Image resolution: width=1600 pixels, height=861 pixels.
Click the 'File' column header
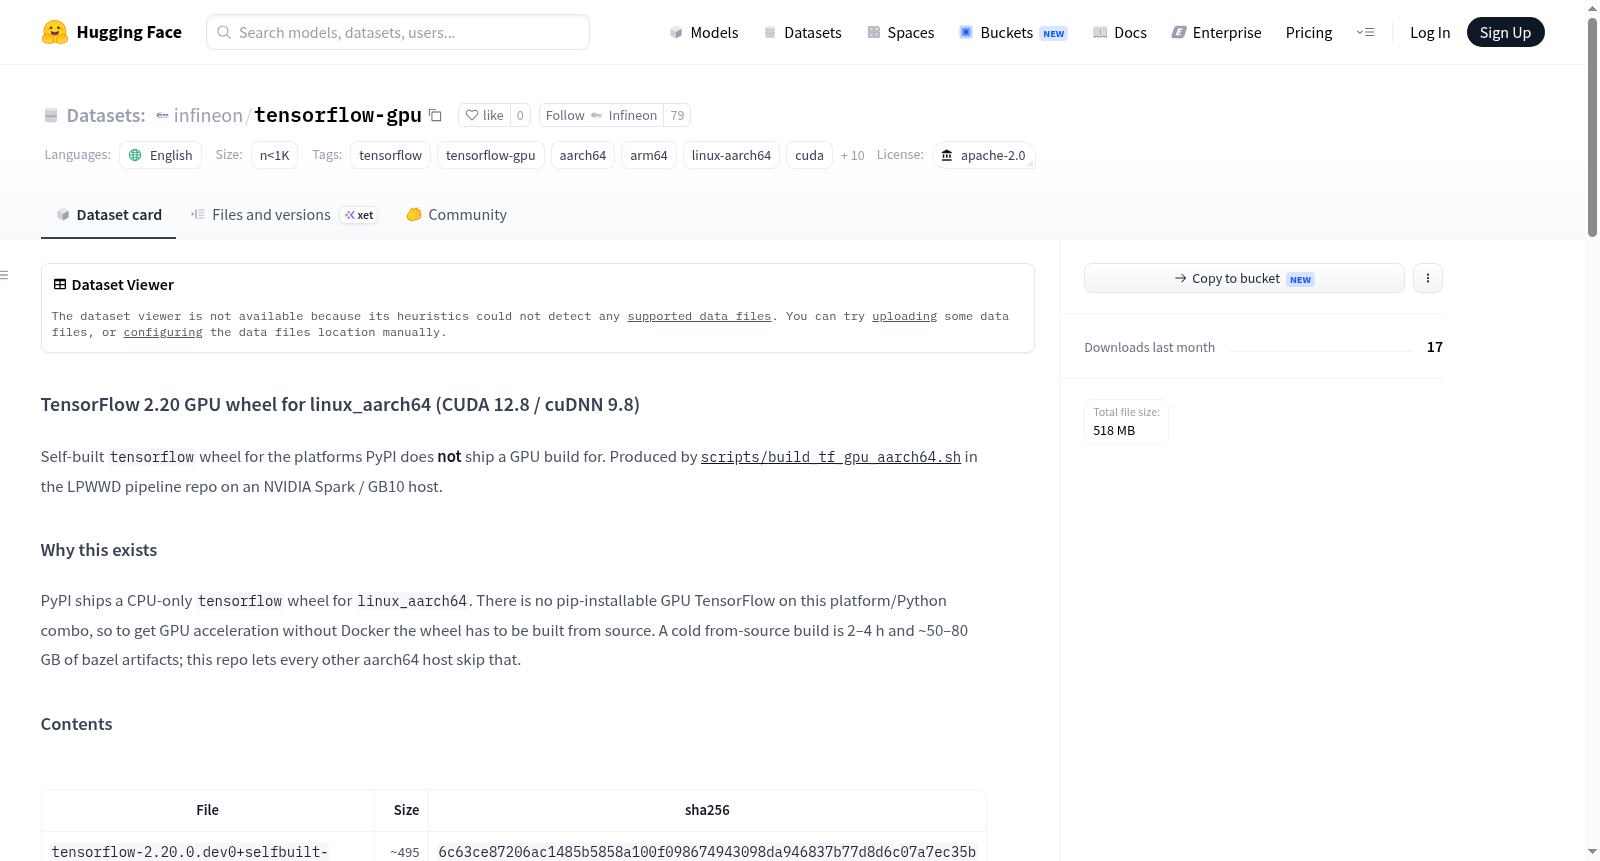coord(207,810)
